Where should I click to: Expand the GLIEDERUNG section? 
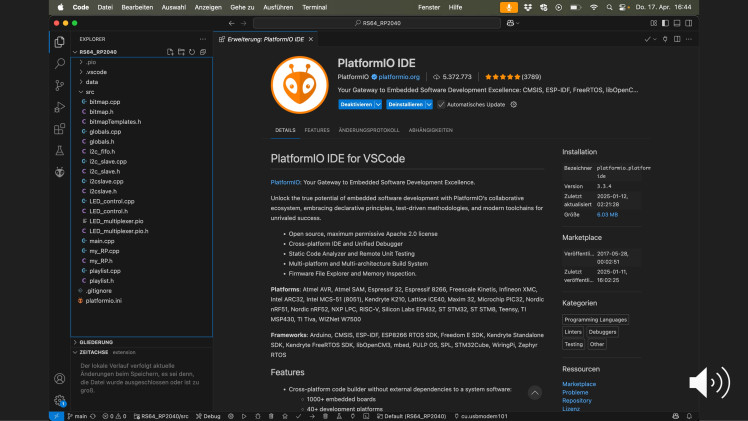tap(96, 342)
